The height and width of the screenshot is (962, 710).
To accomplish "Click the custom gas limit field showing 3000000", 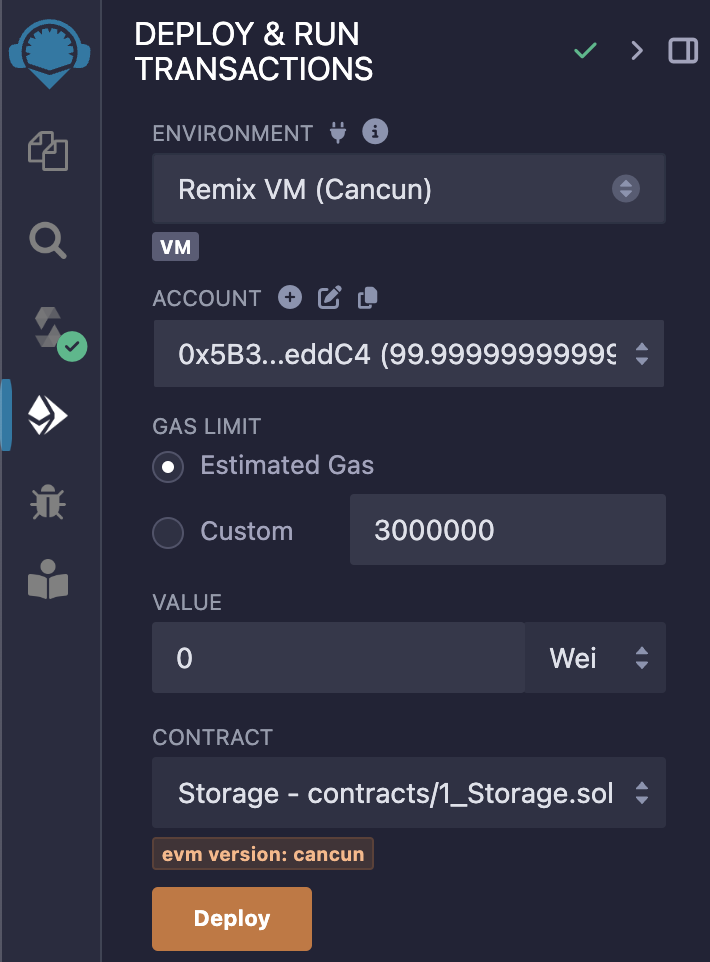I will pyautogui.click(x=507, y=529).
